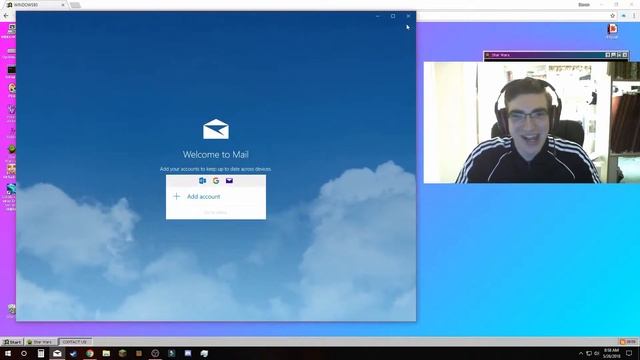Viewport: 640px width, 360px height.
Task: Click the Chrome extension icon beside star
Action: pyautogui.click(x=624, y=16)
